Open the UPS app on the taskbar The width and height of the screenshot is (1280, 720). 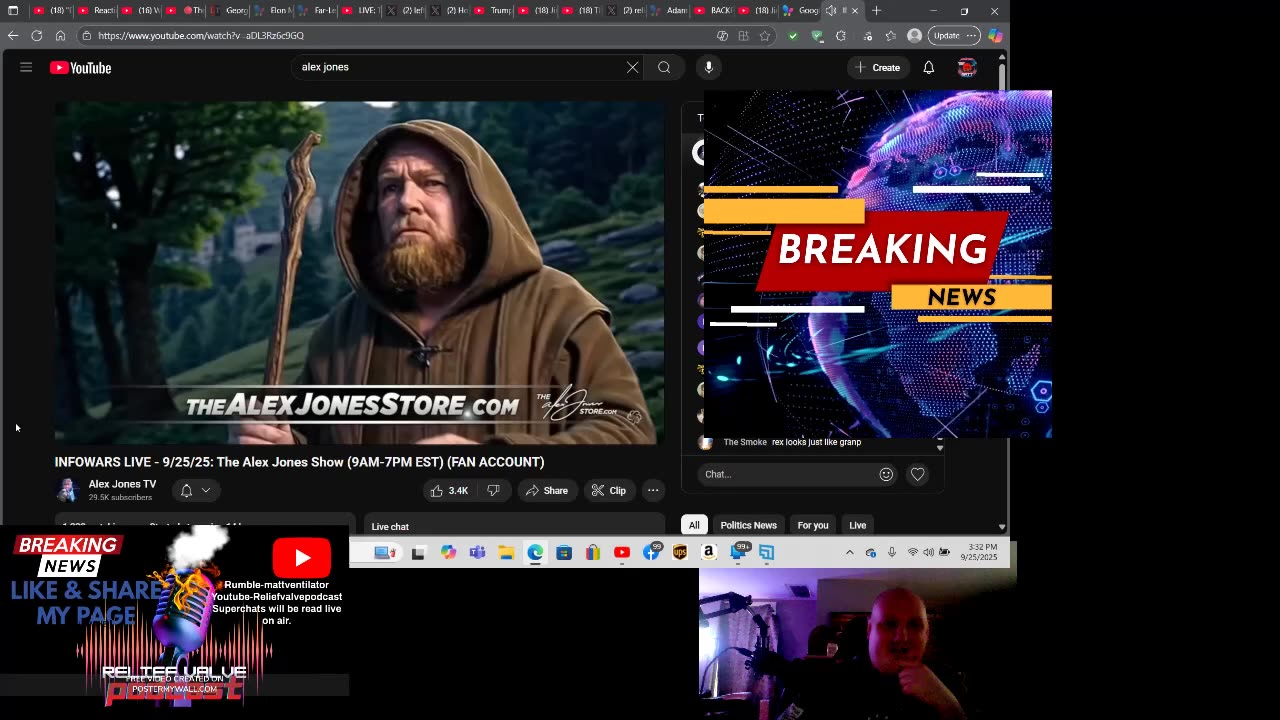point(680,552)
